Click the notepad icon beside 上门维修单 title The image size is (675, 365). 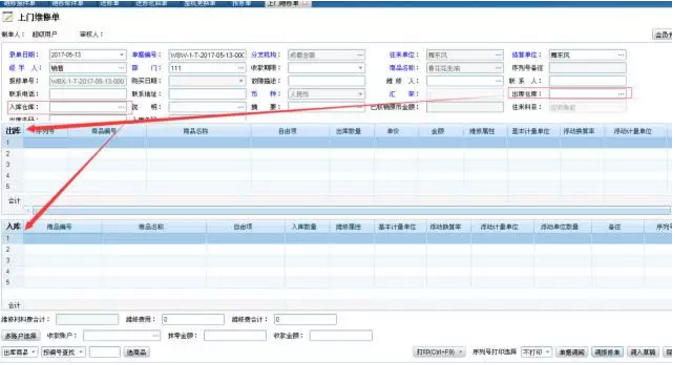(x=8, y=17)
